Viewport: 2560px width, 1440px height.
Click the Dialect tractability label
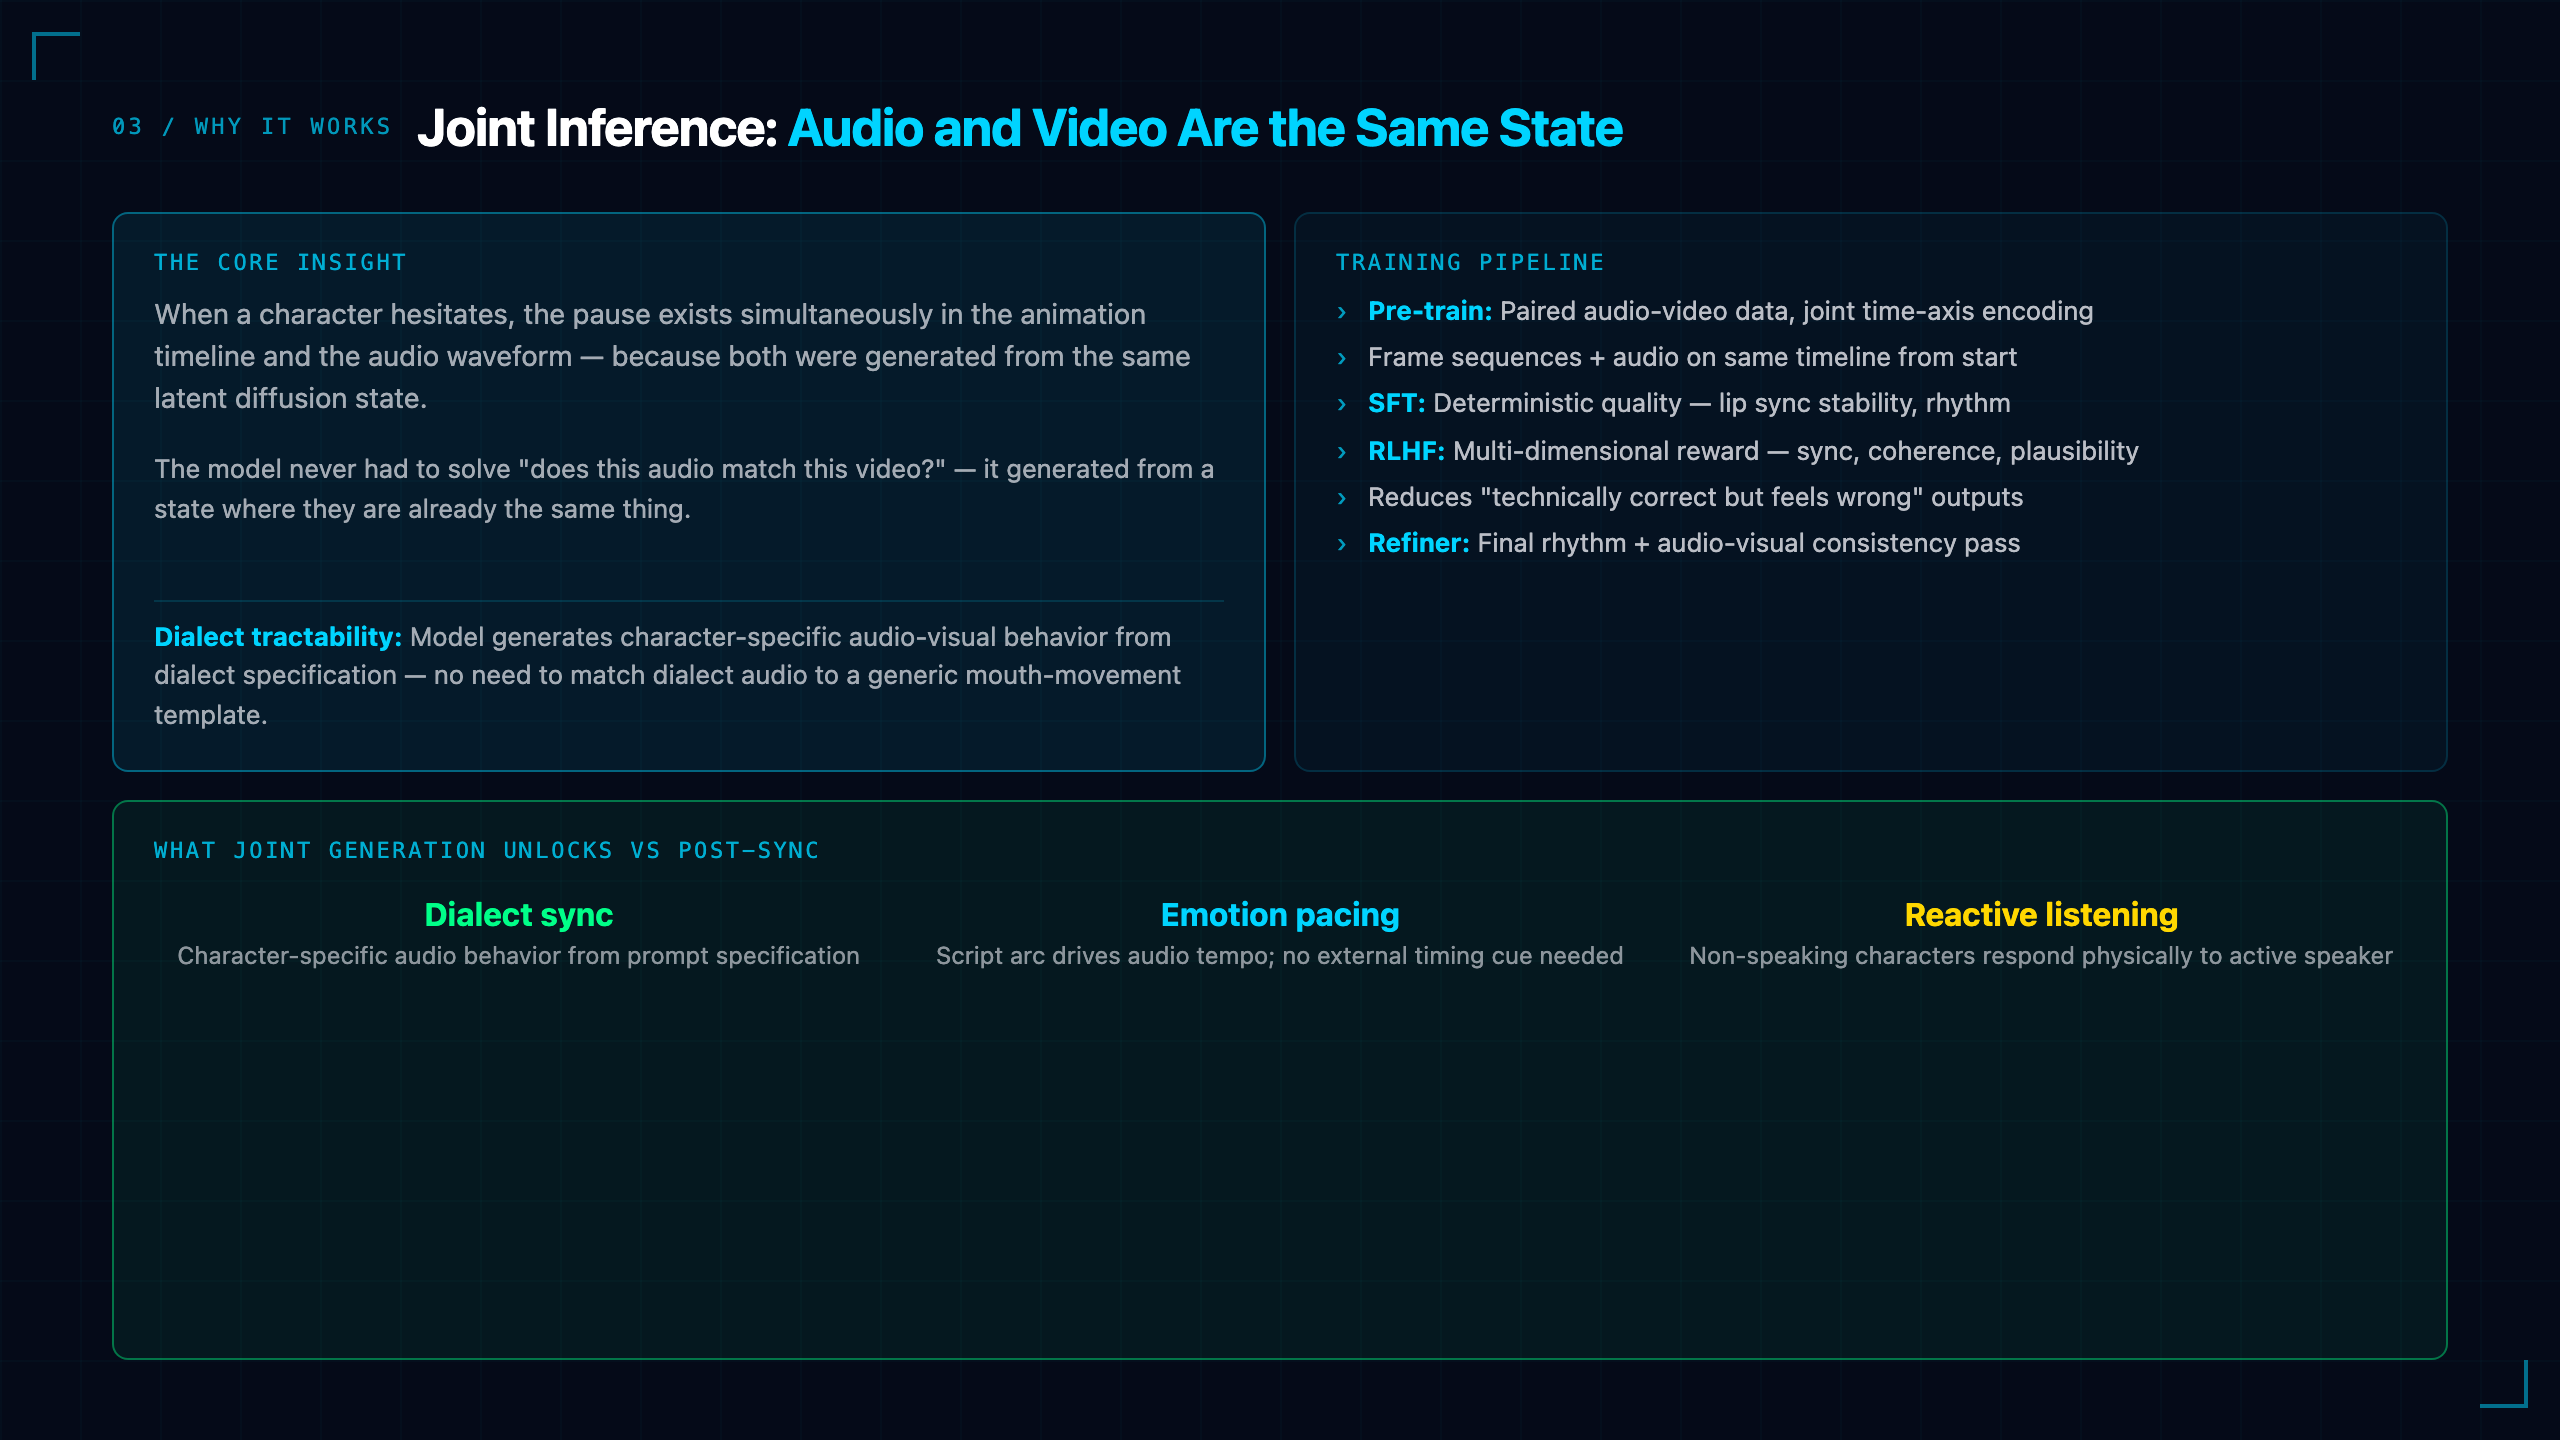click(278, 637)
